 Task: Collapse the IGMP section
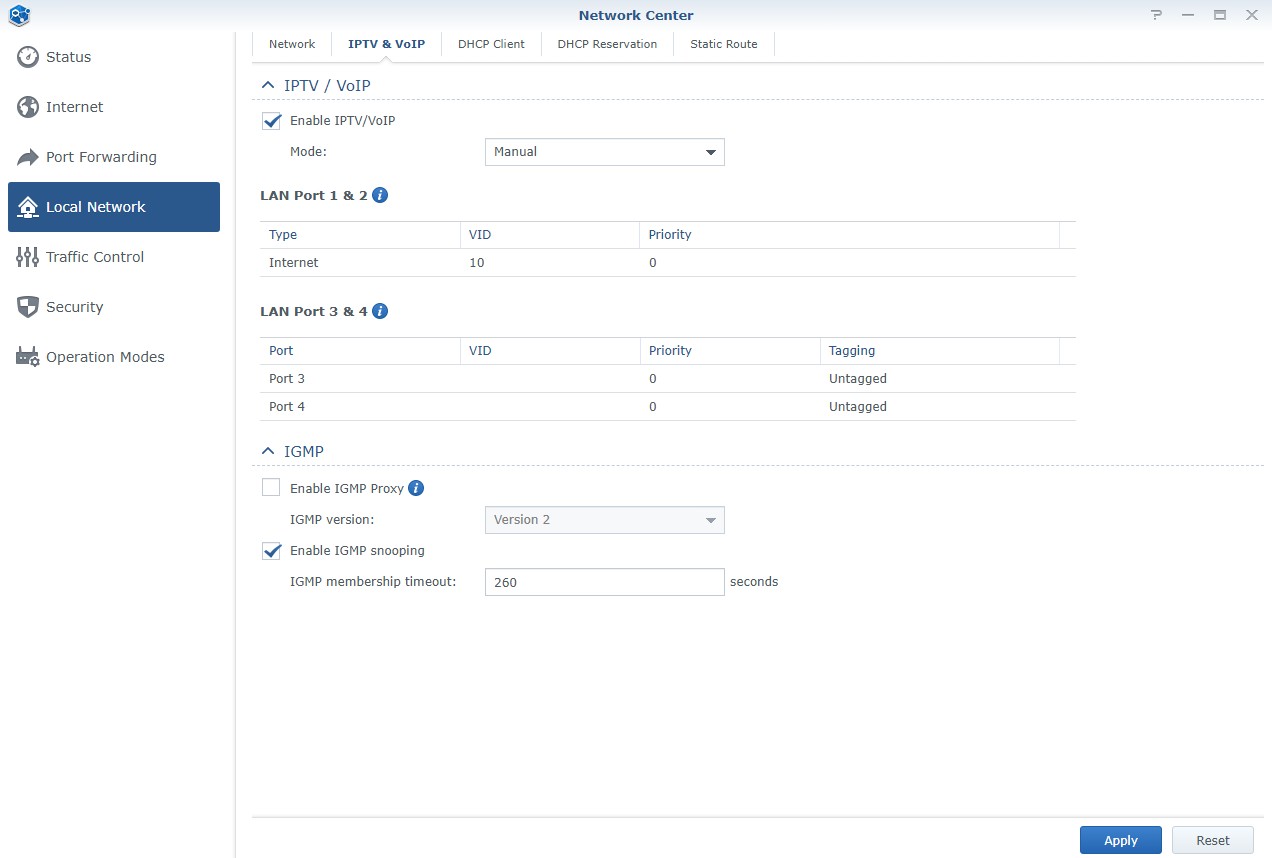point(267,452)
